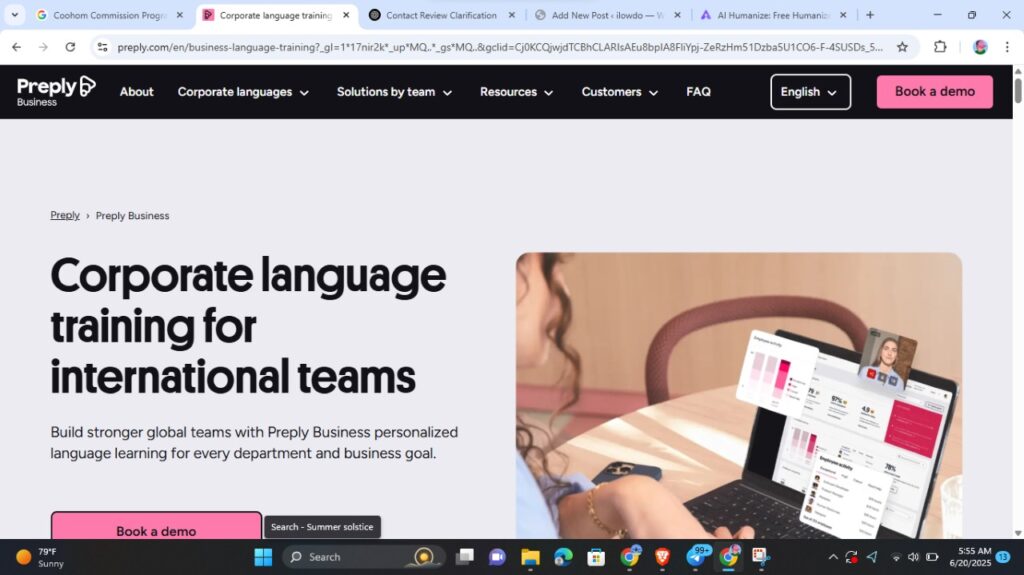The width and height of the screenshot is (1024, 575).
Task: Close the Coohom Commission Program tab
Action: click(x=180, y=15)
